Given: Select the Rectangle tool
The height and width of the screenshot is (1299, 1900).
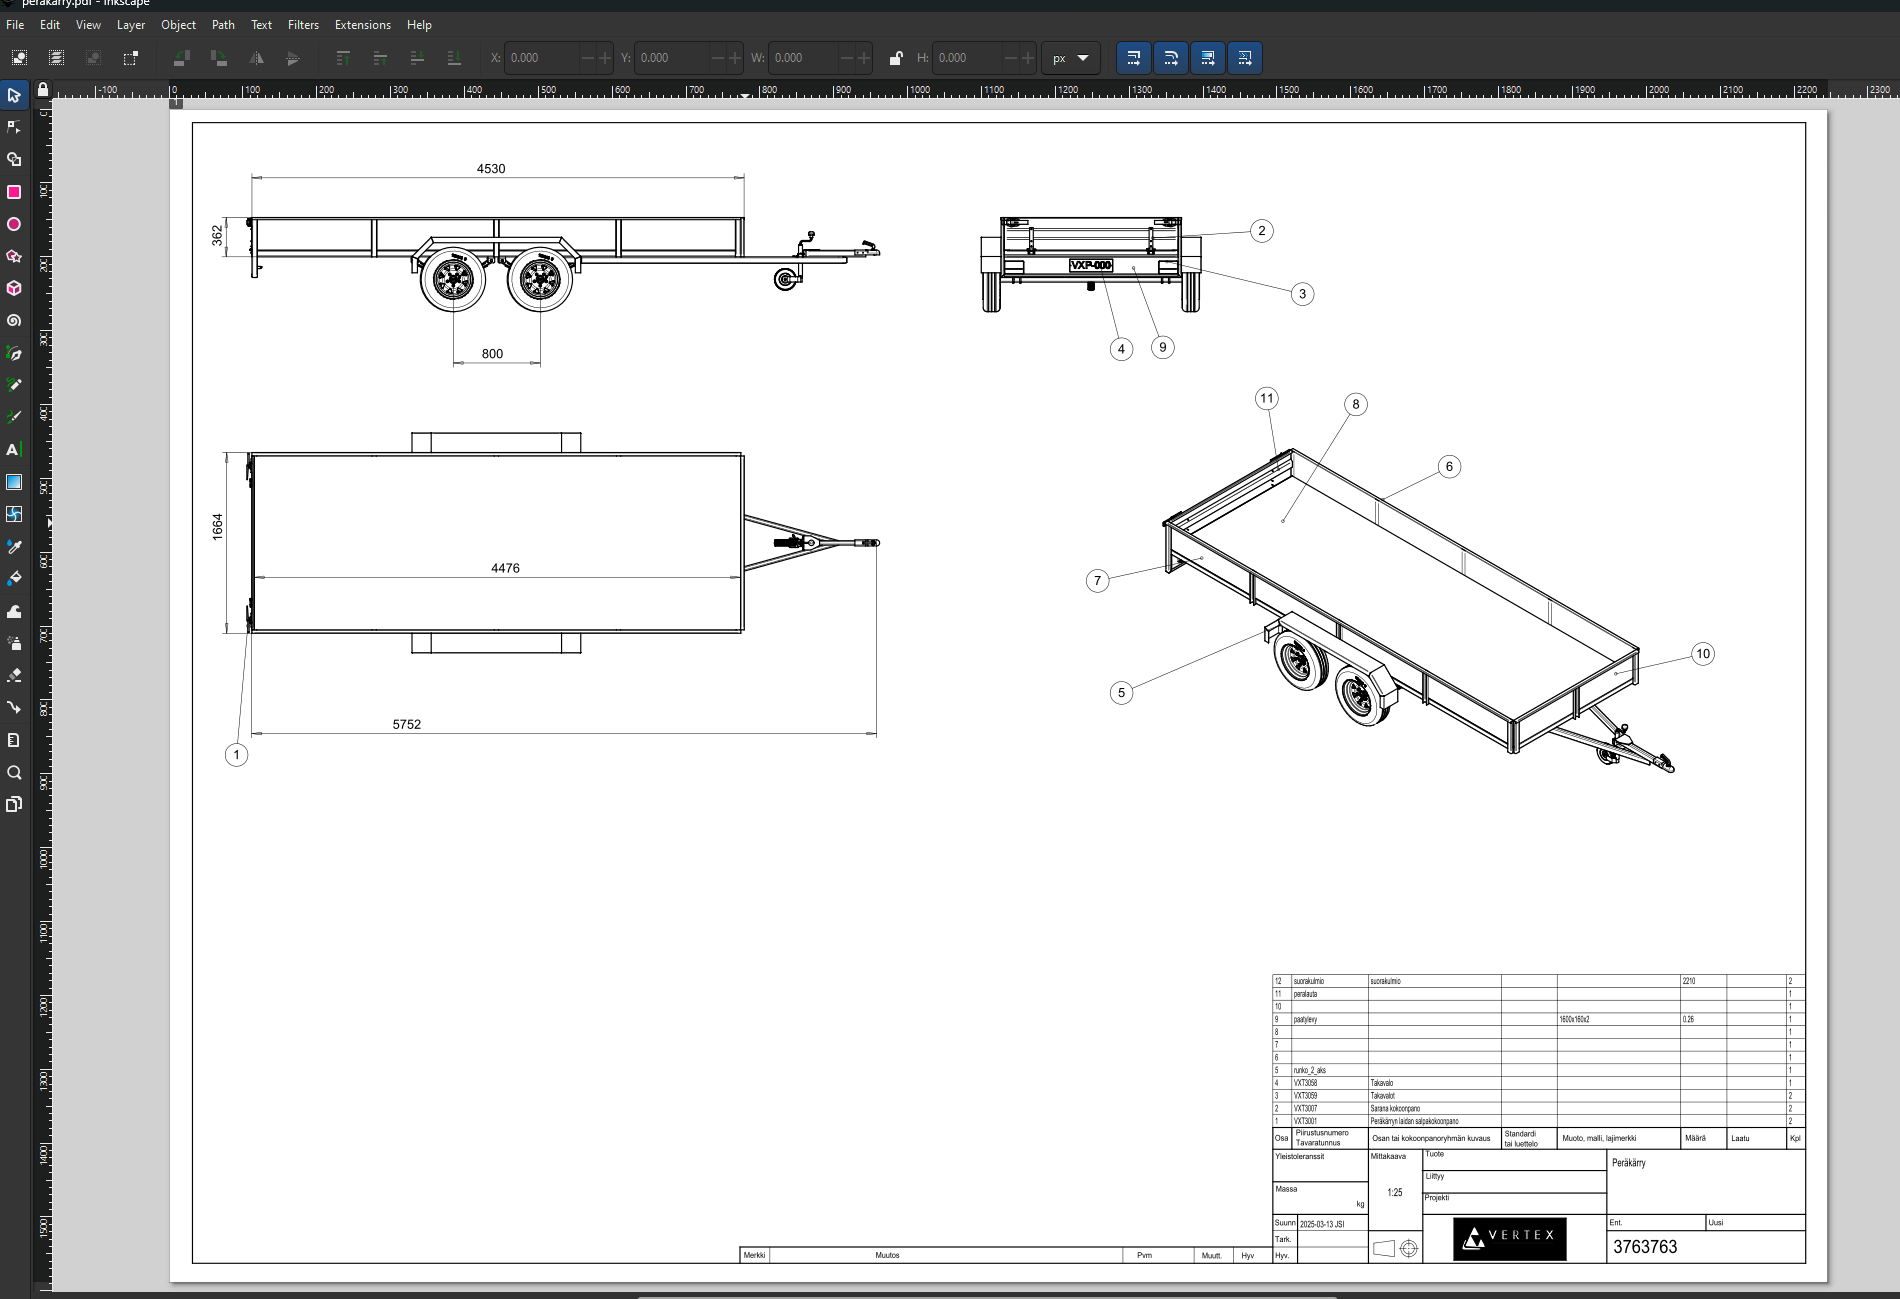Looking at the screenshot, I should click(x=14, y=192).
